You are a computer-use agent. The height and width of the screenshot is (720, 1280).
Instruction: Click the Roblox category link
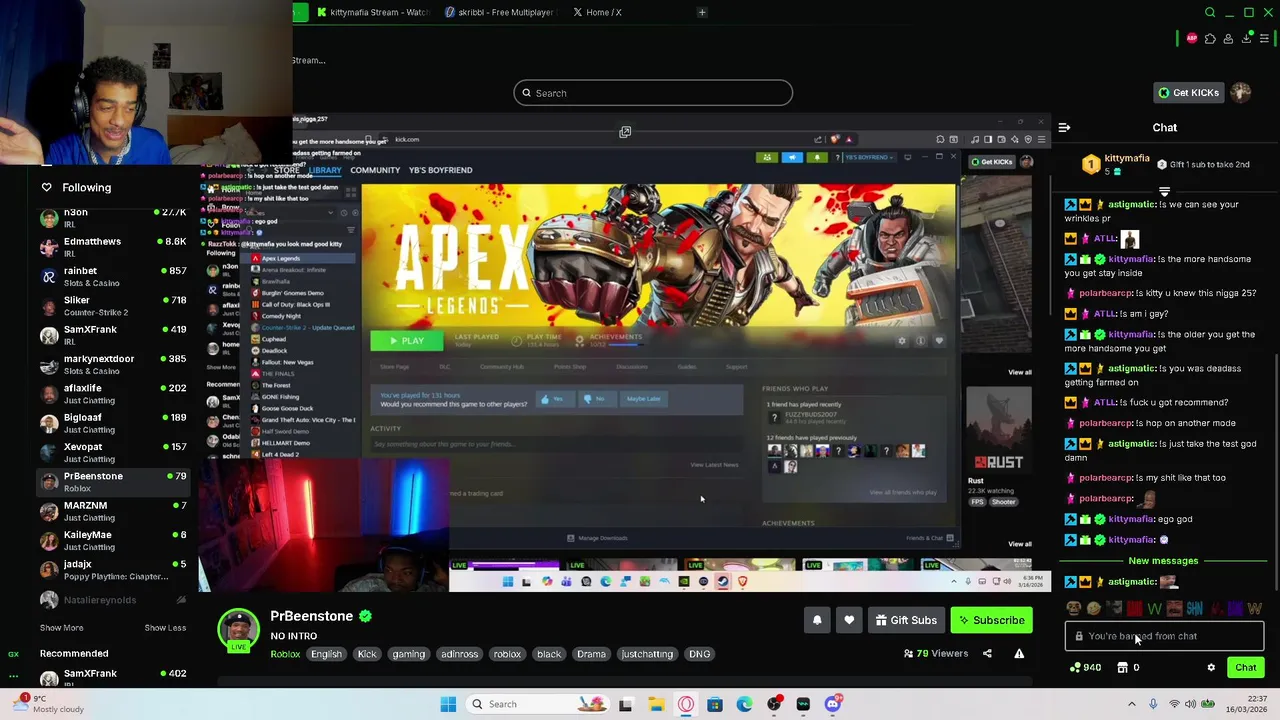pos(285,654)
